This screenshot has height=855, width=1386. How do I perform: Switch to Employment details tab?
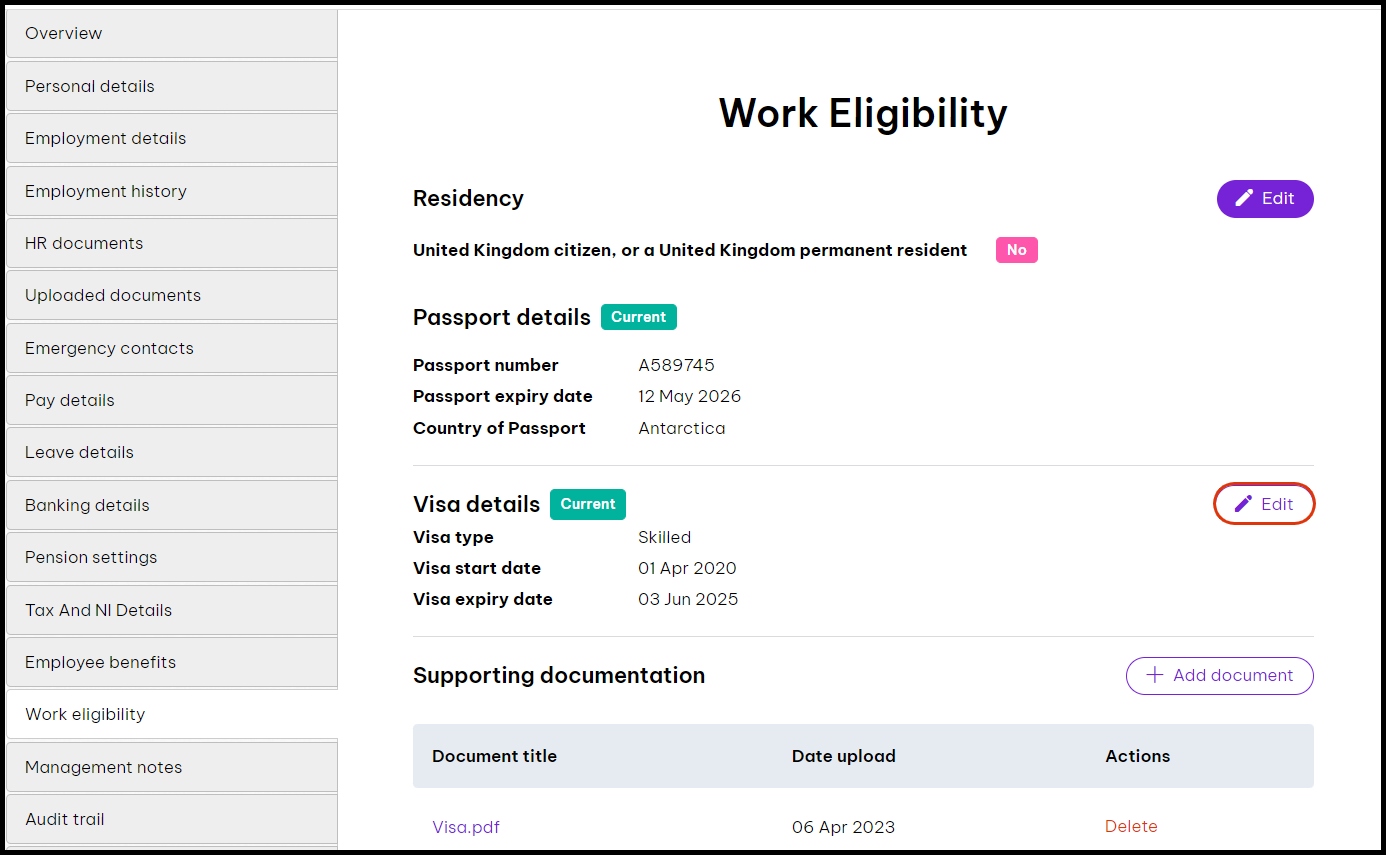tap(171, 138)
